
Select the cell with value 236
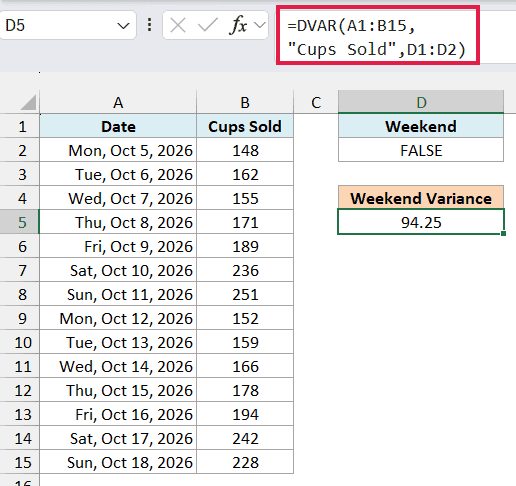pos(245,270)
